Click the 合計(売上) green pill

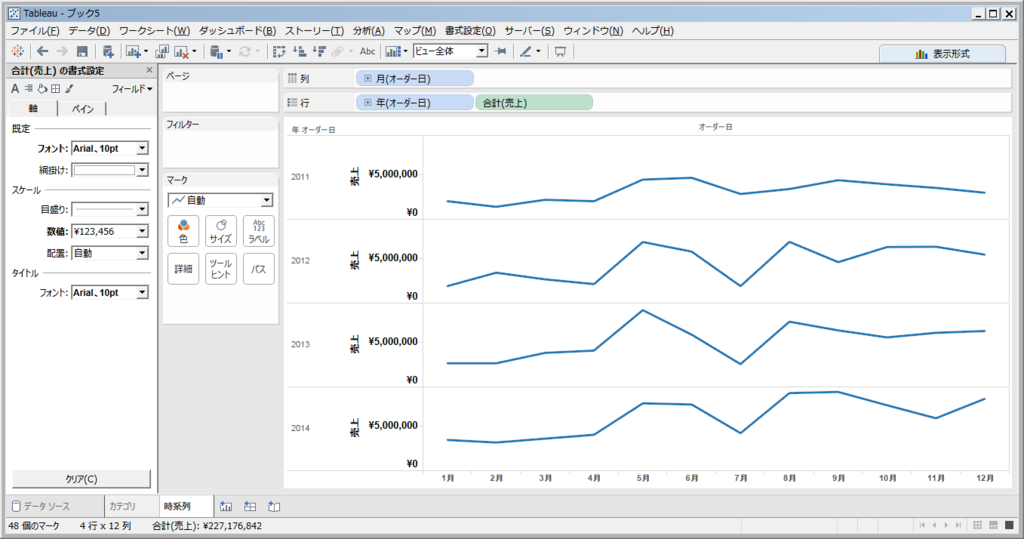(534, 103)
